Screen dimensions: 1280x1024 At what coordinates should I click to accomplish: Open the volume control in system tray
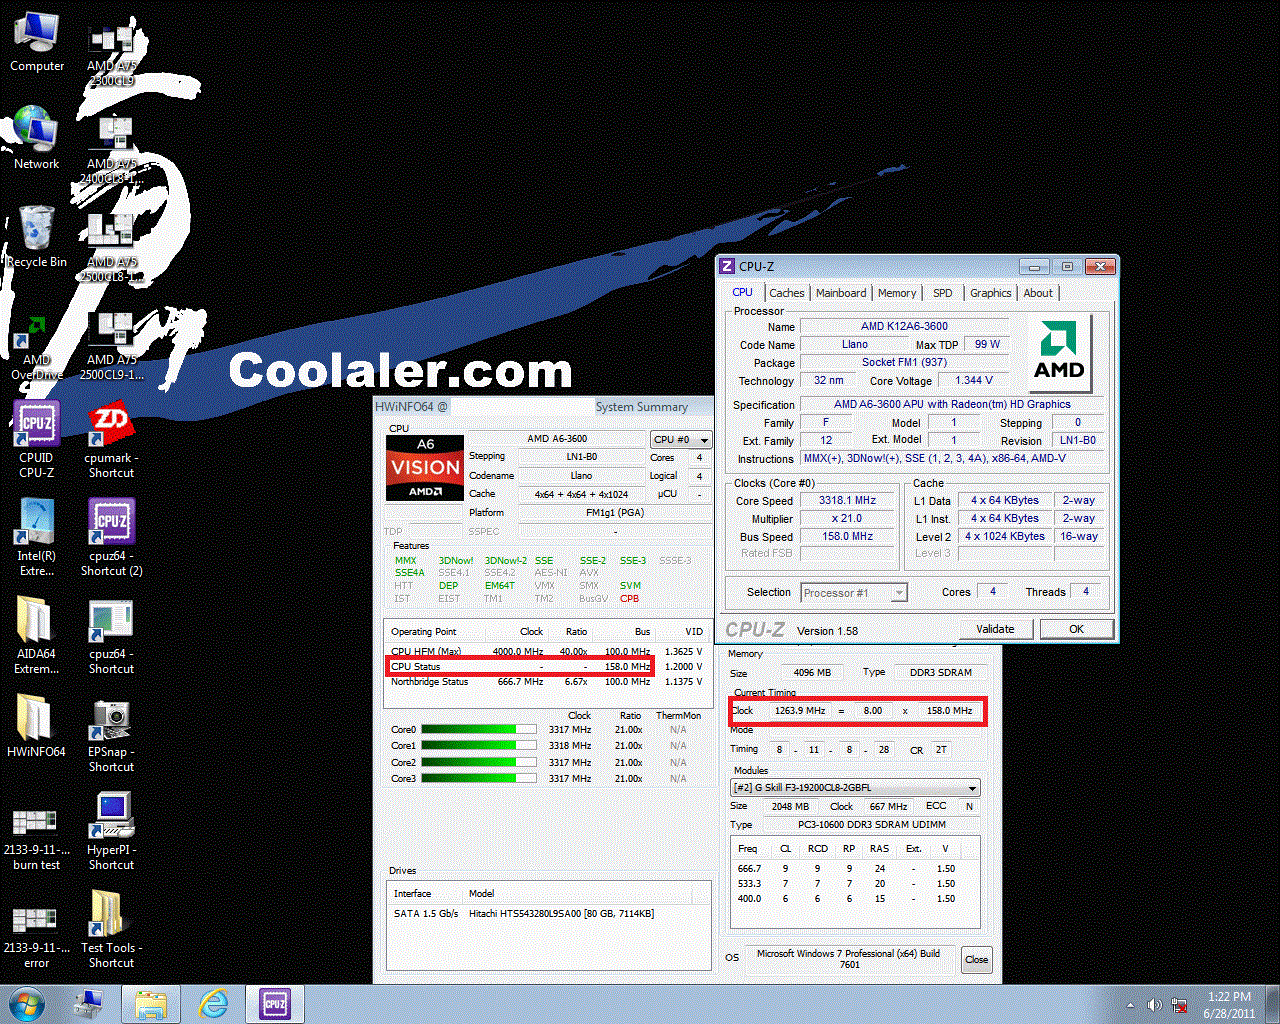1154,1005
